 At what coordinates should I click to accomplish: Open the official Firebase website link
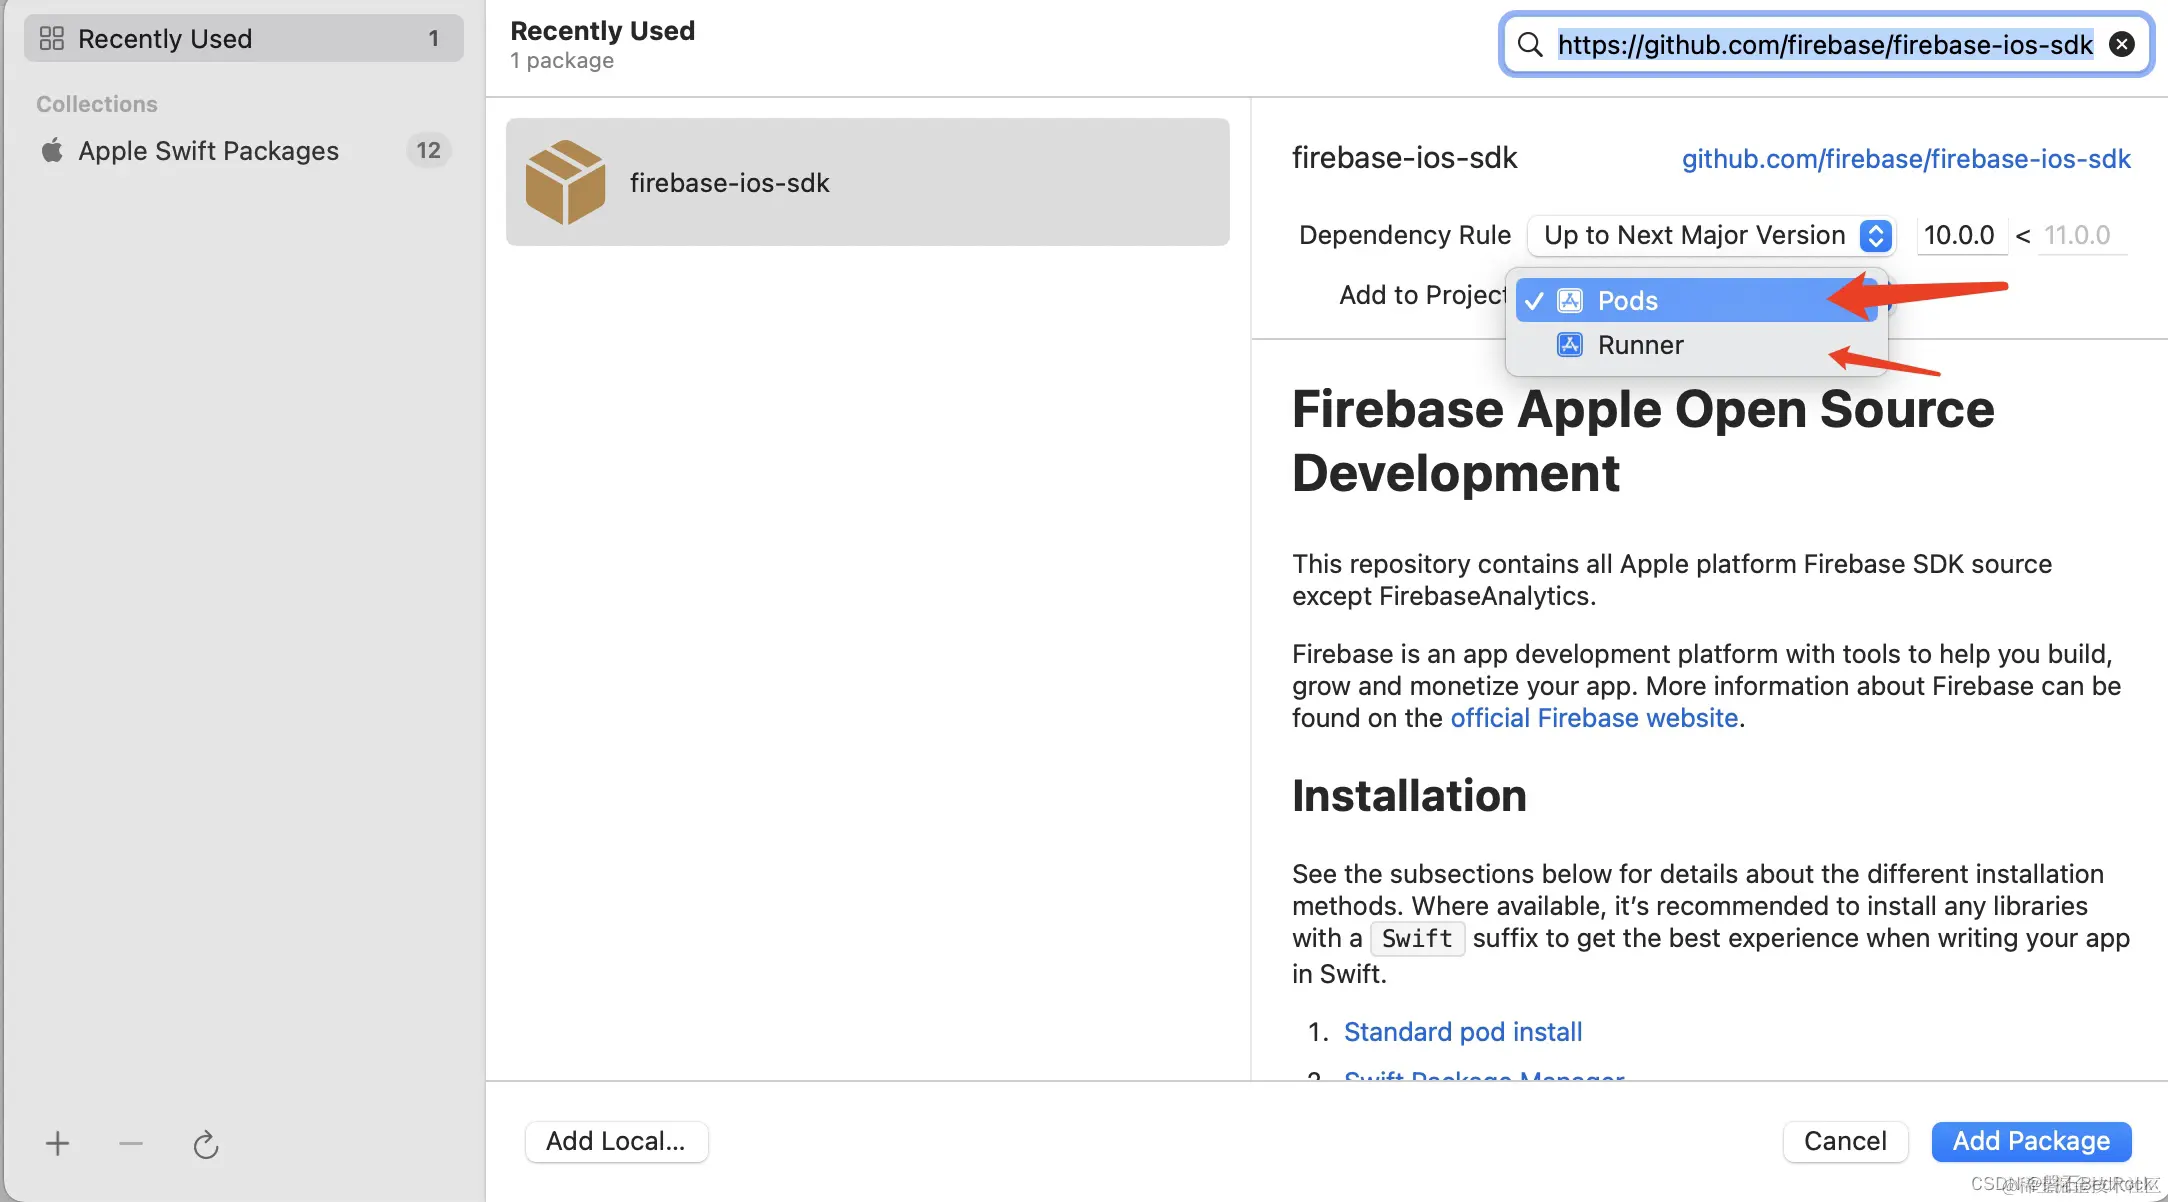pyautogui.click(x=1594, y=718)
